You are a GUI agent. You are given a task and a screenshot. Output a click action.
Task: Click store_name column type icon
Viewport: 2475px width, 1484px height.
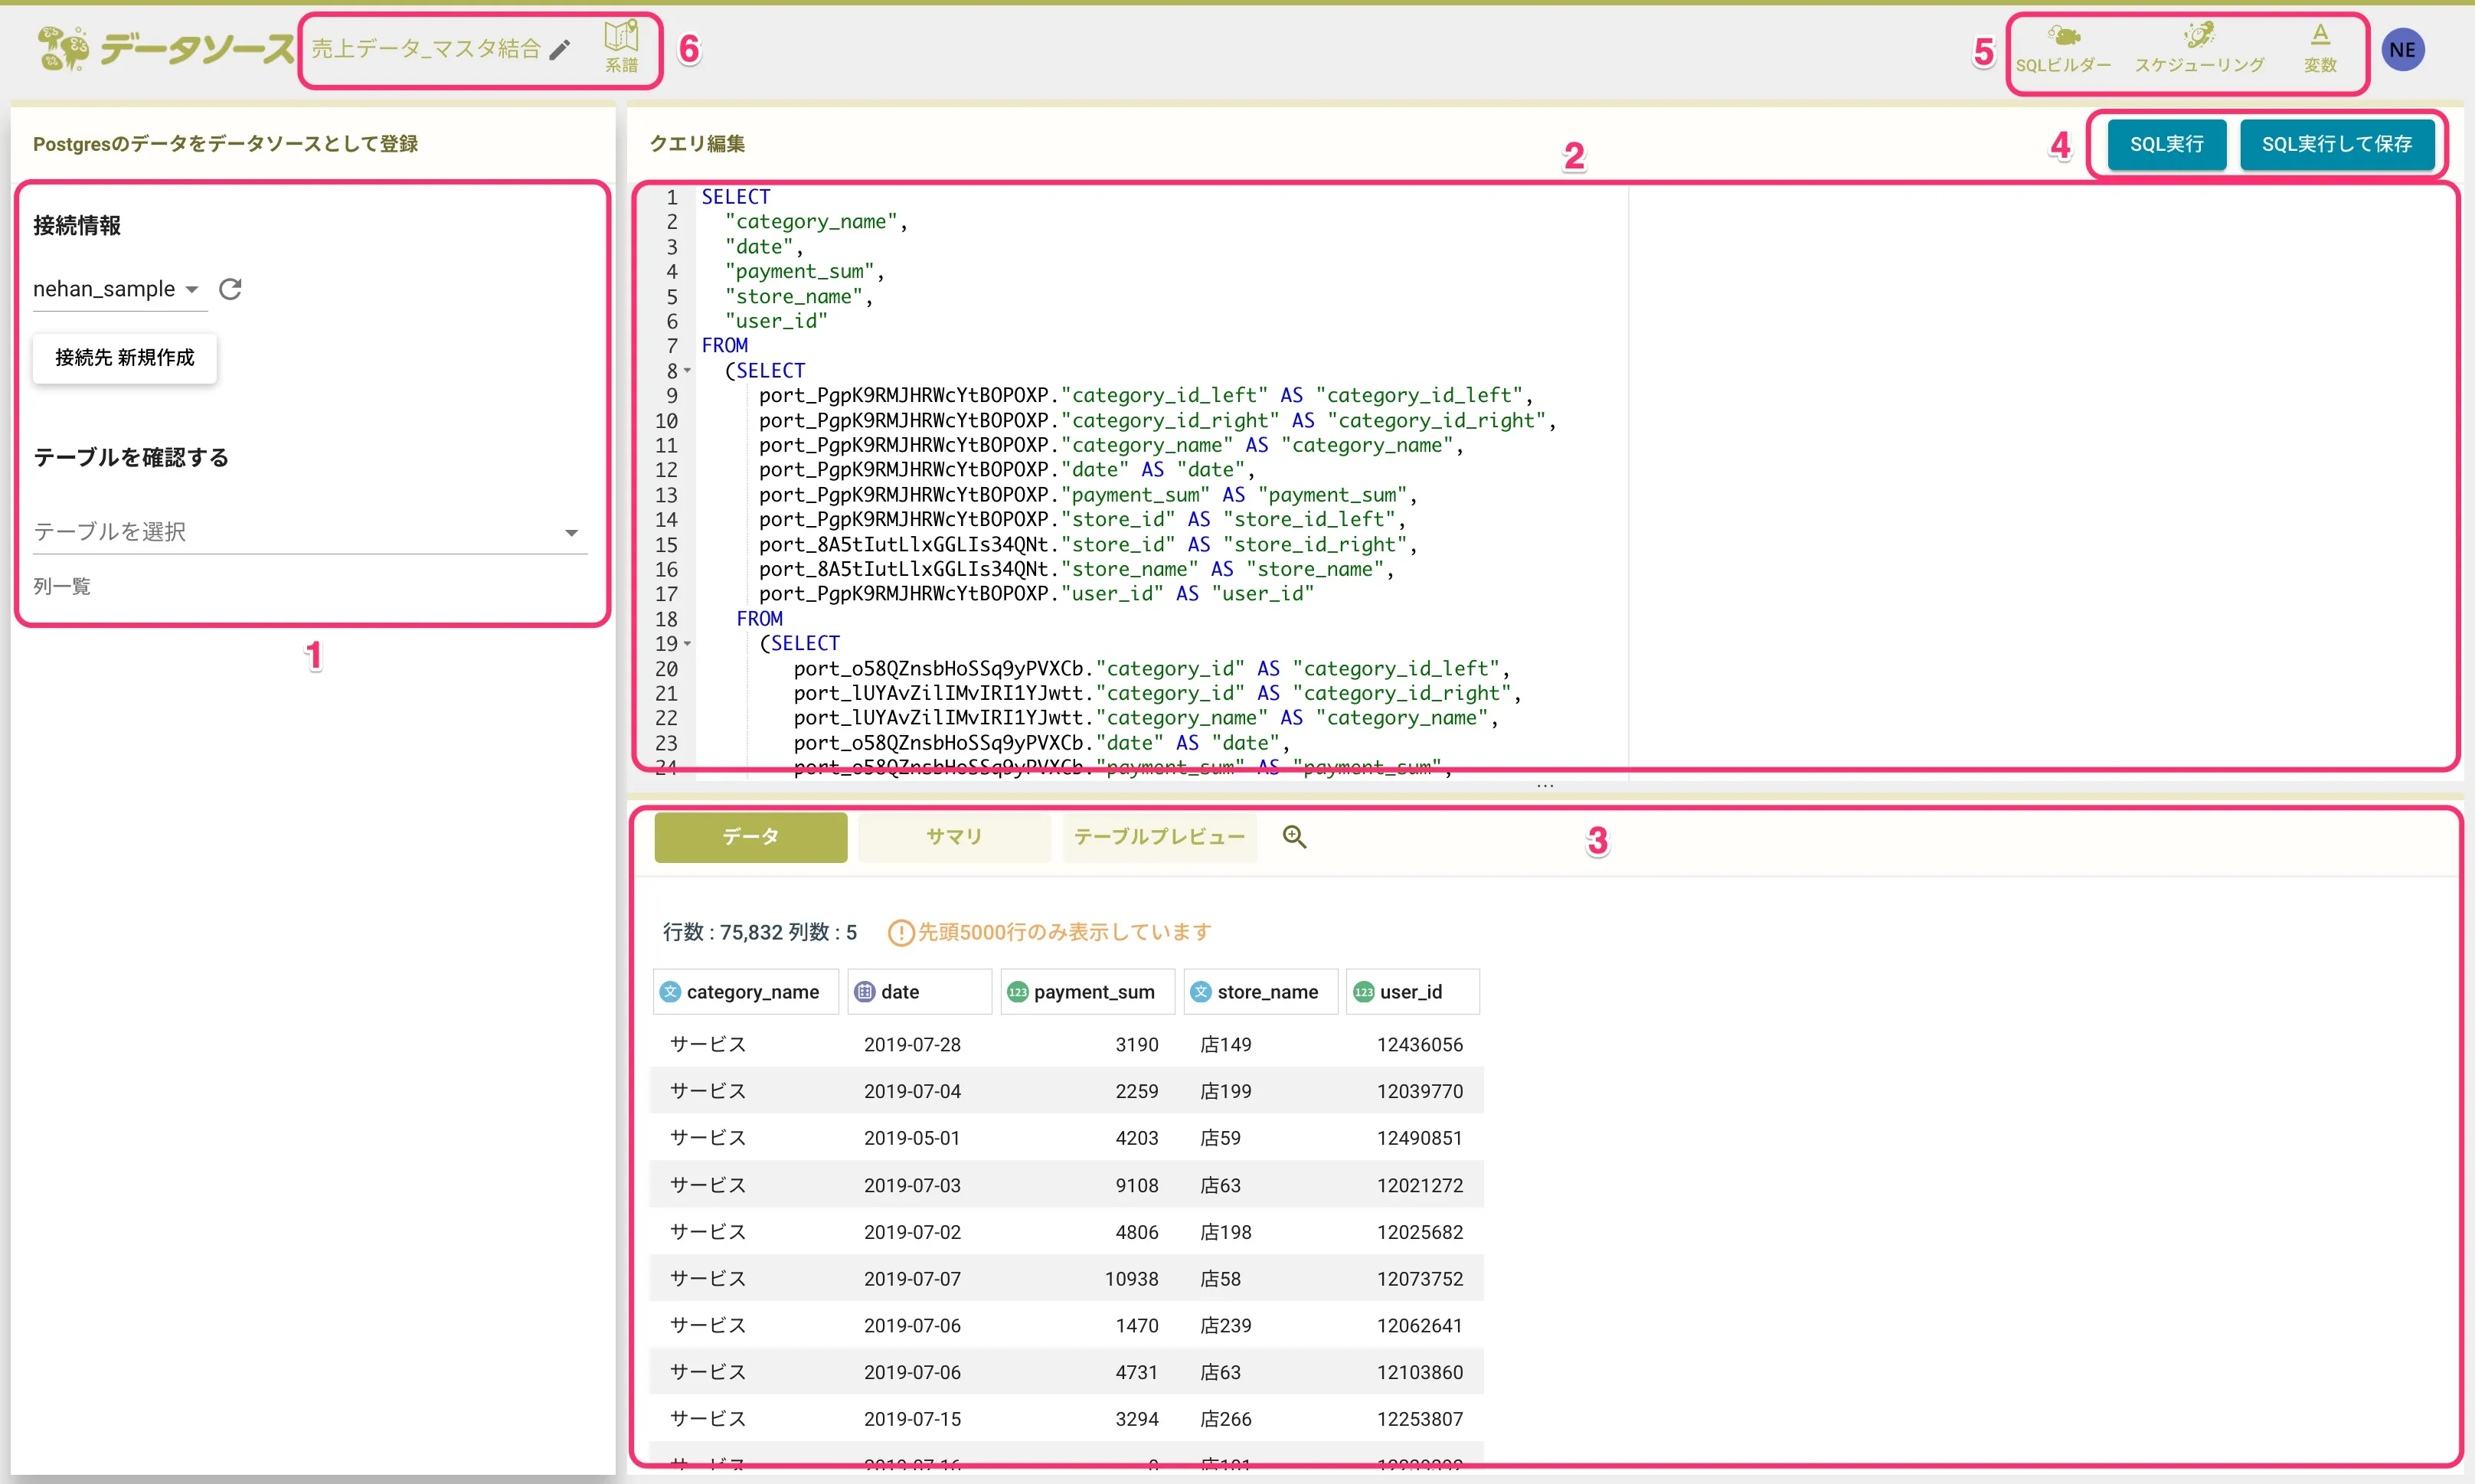point(1201,992)
